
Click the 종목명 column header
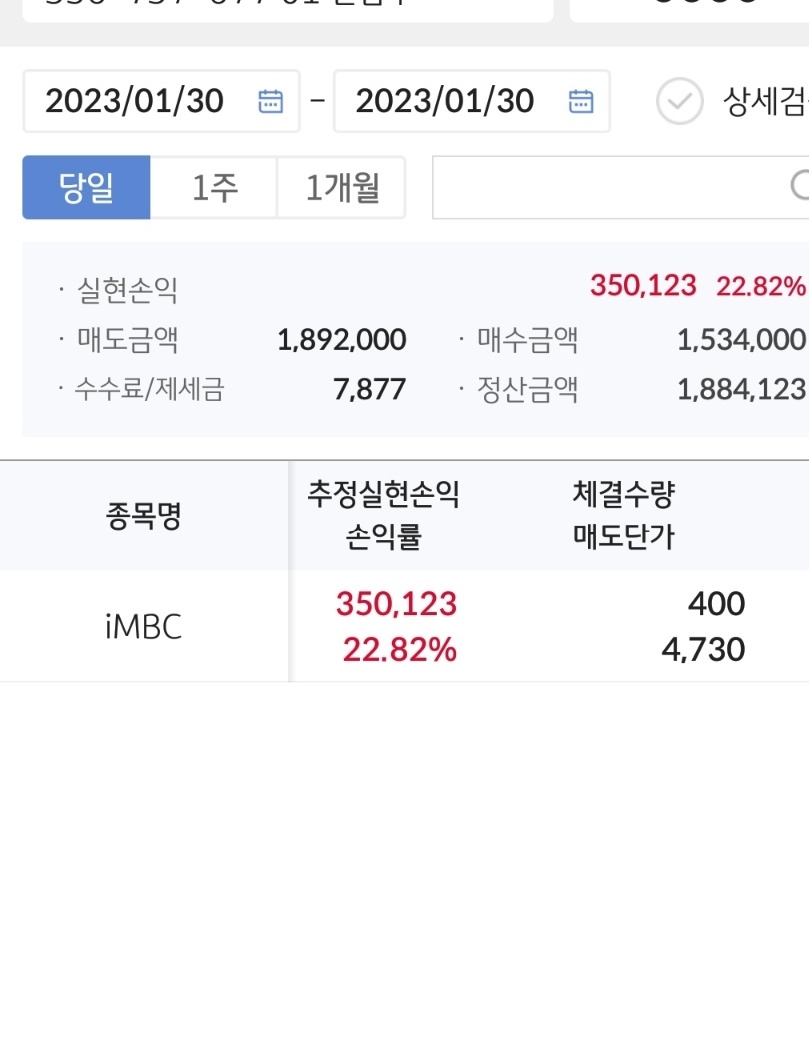(x=143, y=516)
